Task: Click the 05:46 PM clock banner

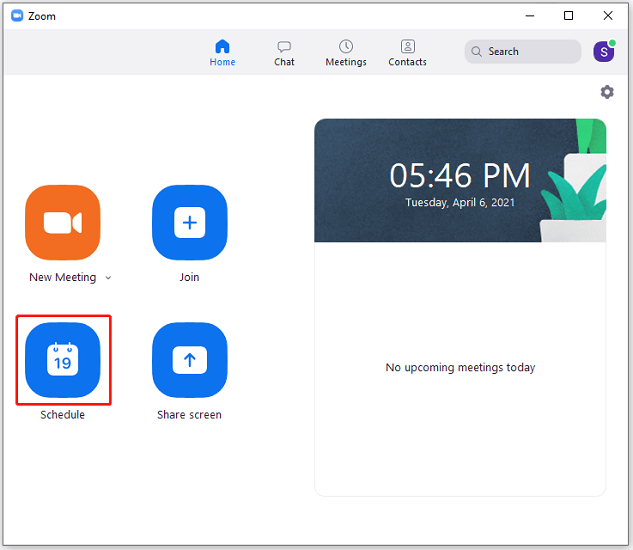Action: [x=460, y=181]
